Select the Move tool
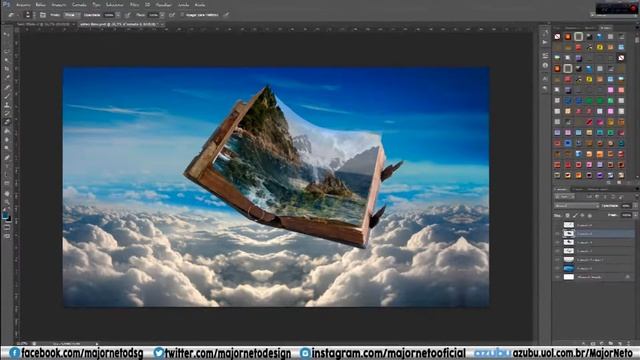This screenshot has width=640, height=360. [x=7, y=34]
